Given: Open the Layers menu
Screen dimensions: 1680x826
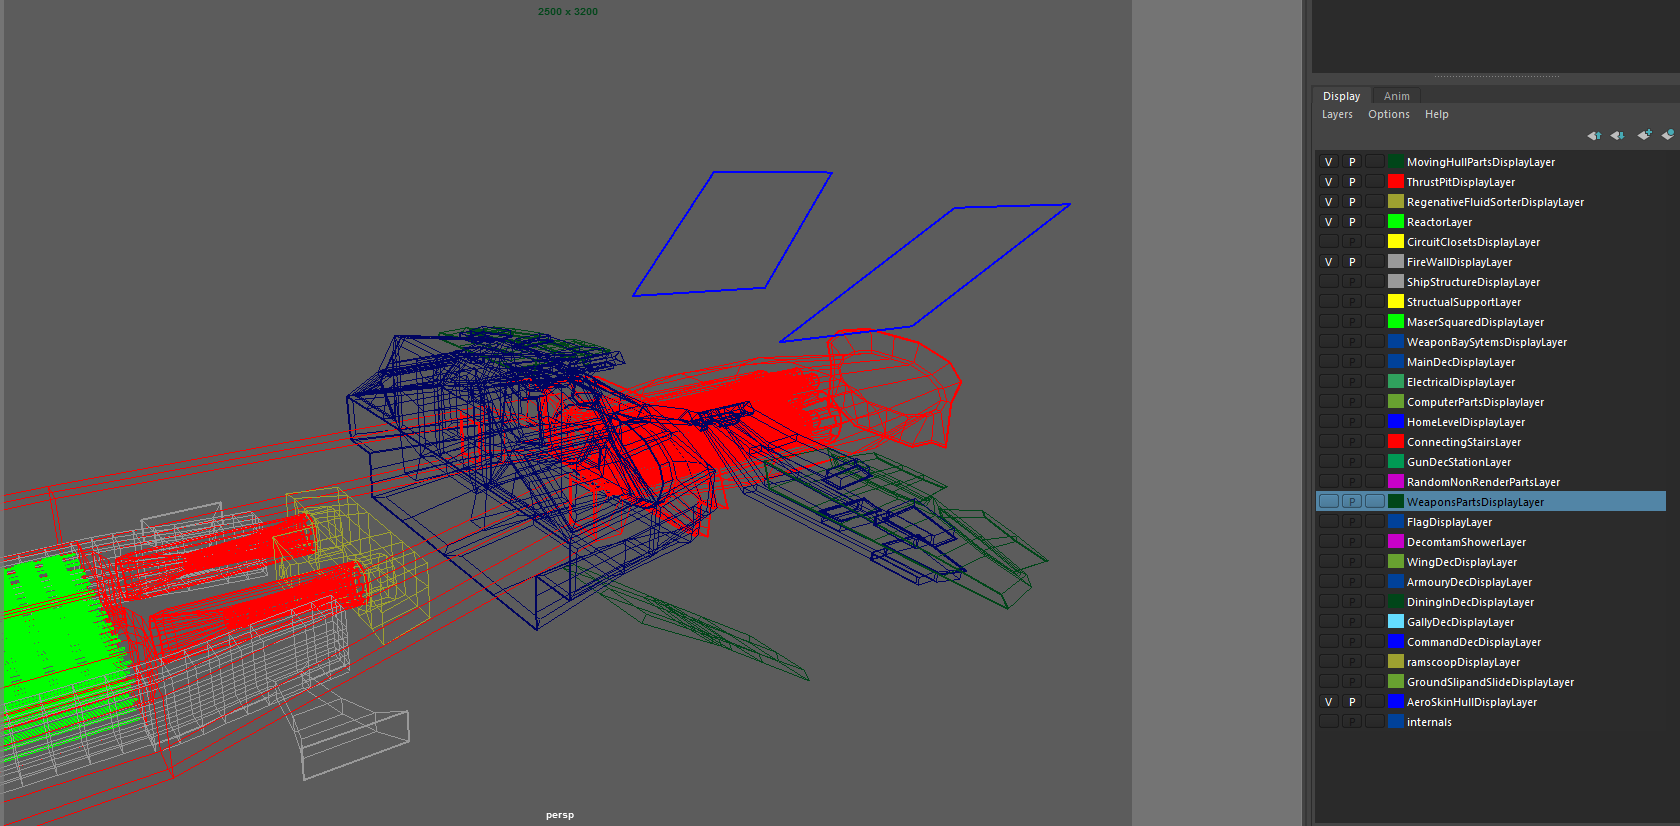Looking at the screenshot, I should (1337, 115).
